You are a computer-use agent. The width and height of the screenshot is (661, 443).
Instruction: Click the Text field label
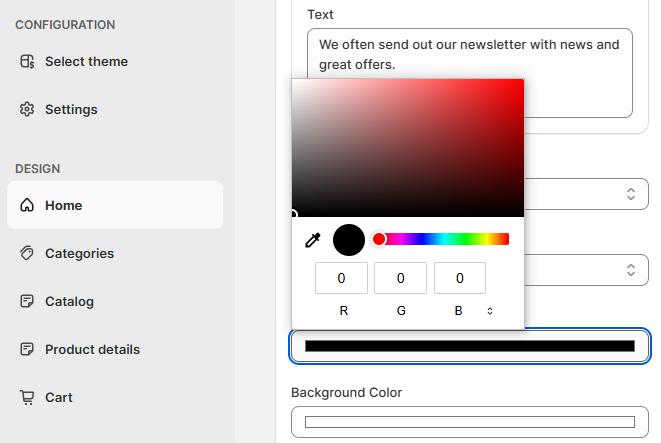(320, 14)
